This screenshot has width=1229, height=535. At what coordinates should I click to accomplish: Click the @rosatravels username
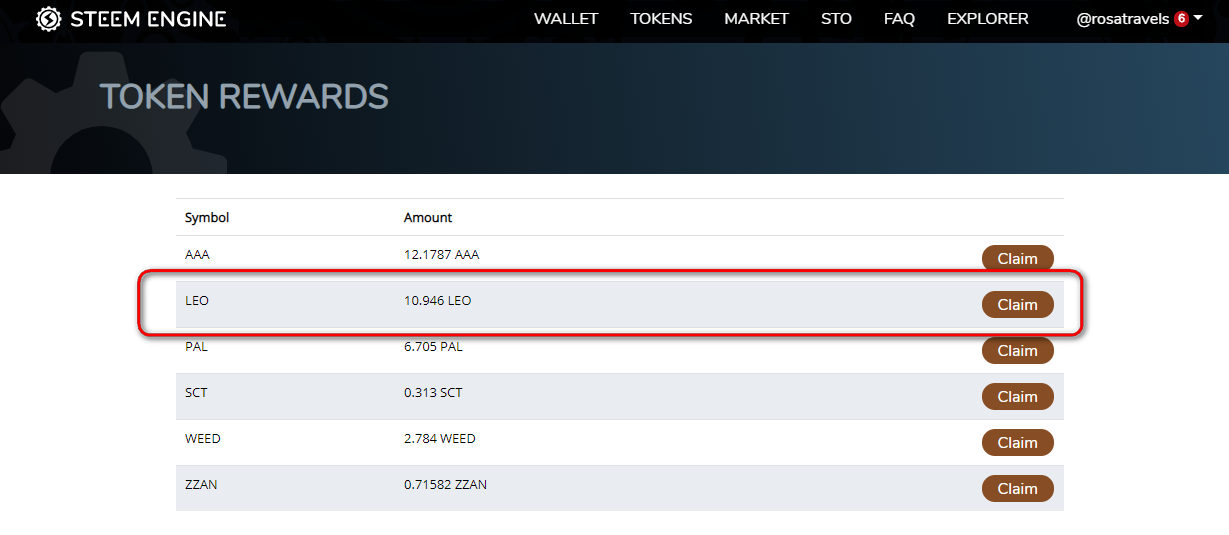pos(1122,19)
